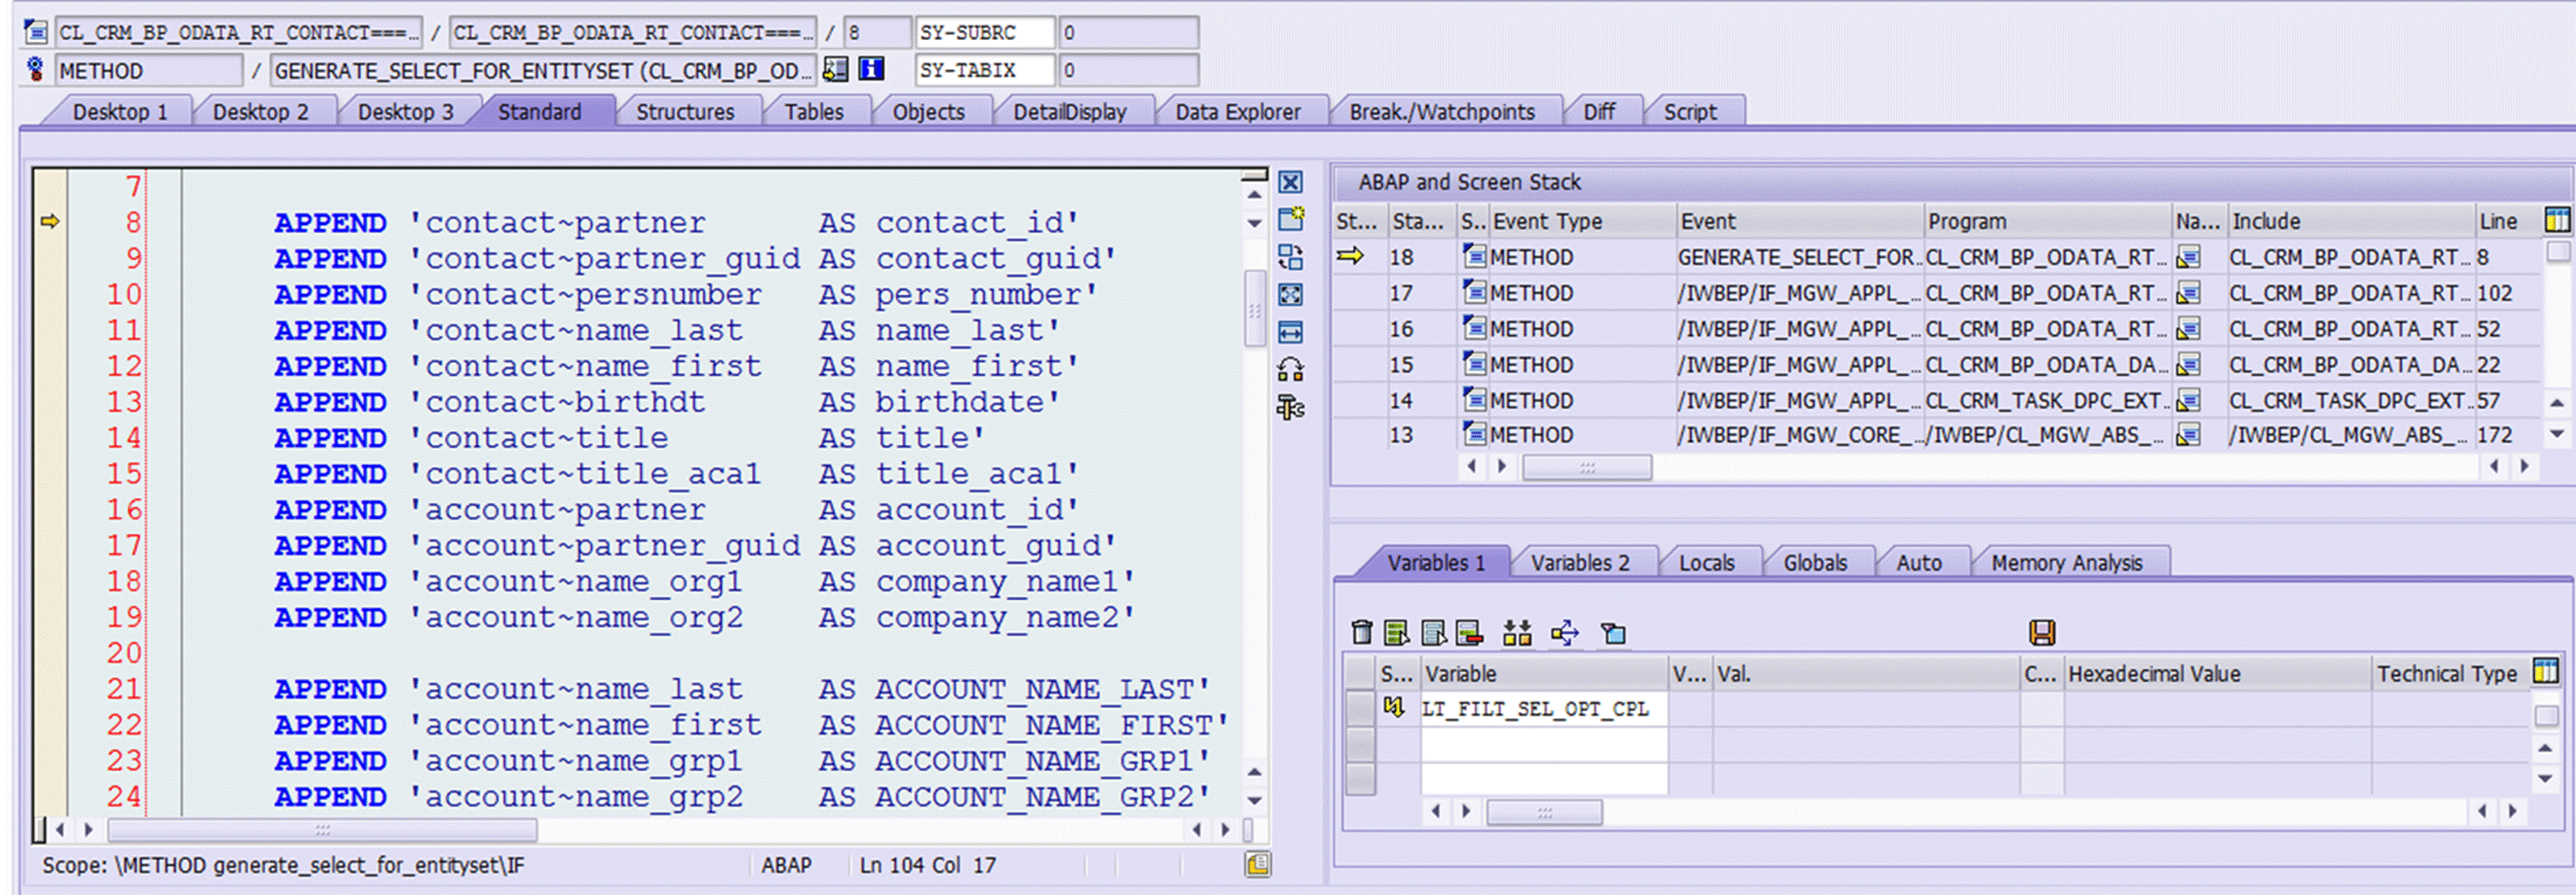Click the status bar icon at editor bottom-right
The image size is (2576, 895).
click(1258, 865)
